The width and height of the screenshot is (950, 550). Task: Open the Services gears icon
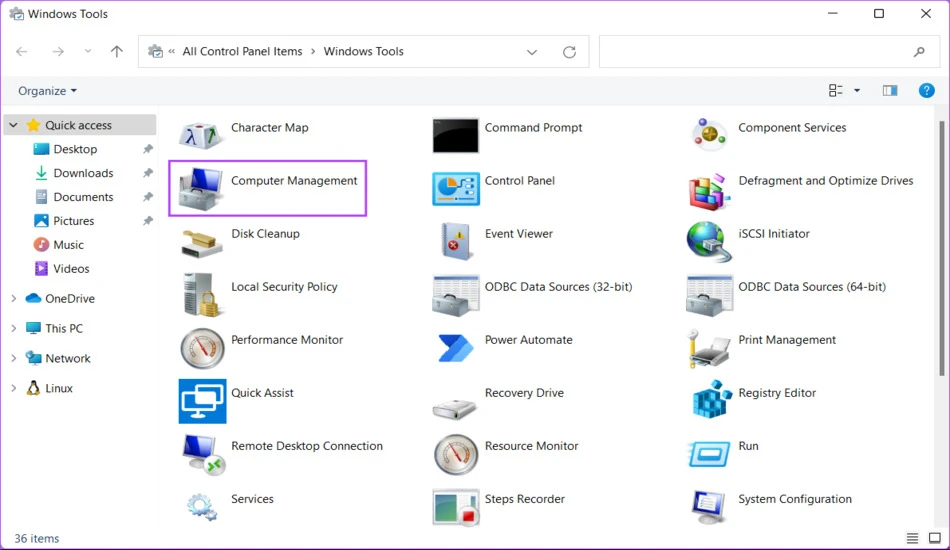(x=202, y=506)
